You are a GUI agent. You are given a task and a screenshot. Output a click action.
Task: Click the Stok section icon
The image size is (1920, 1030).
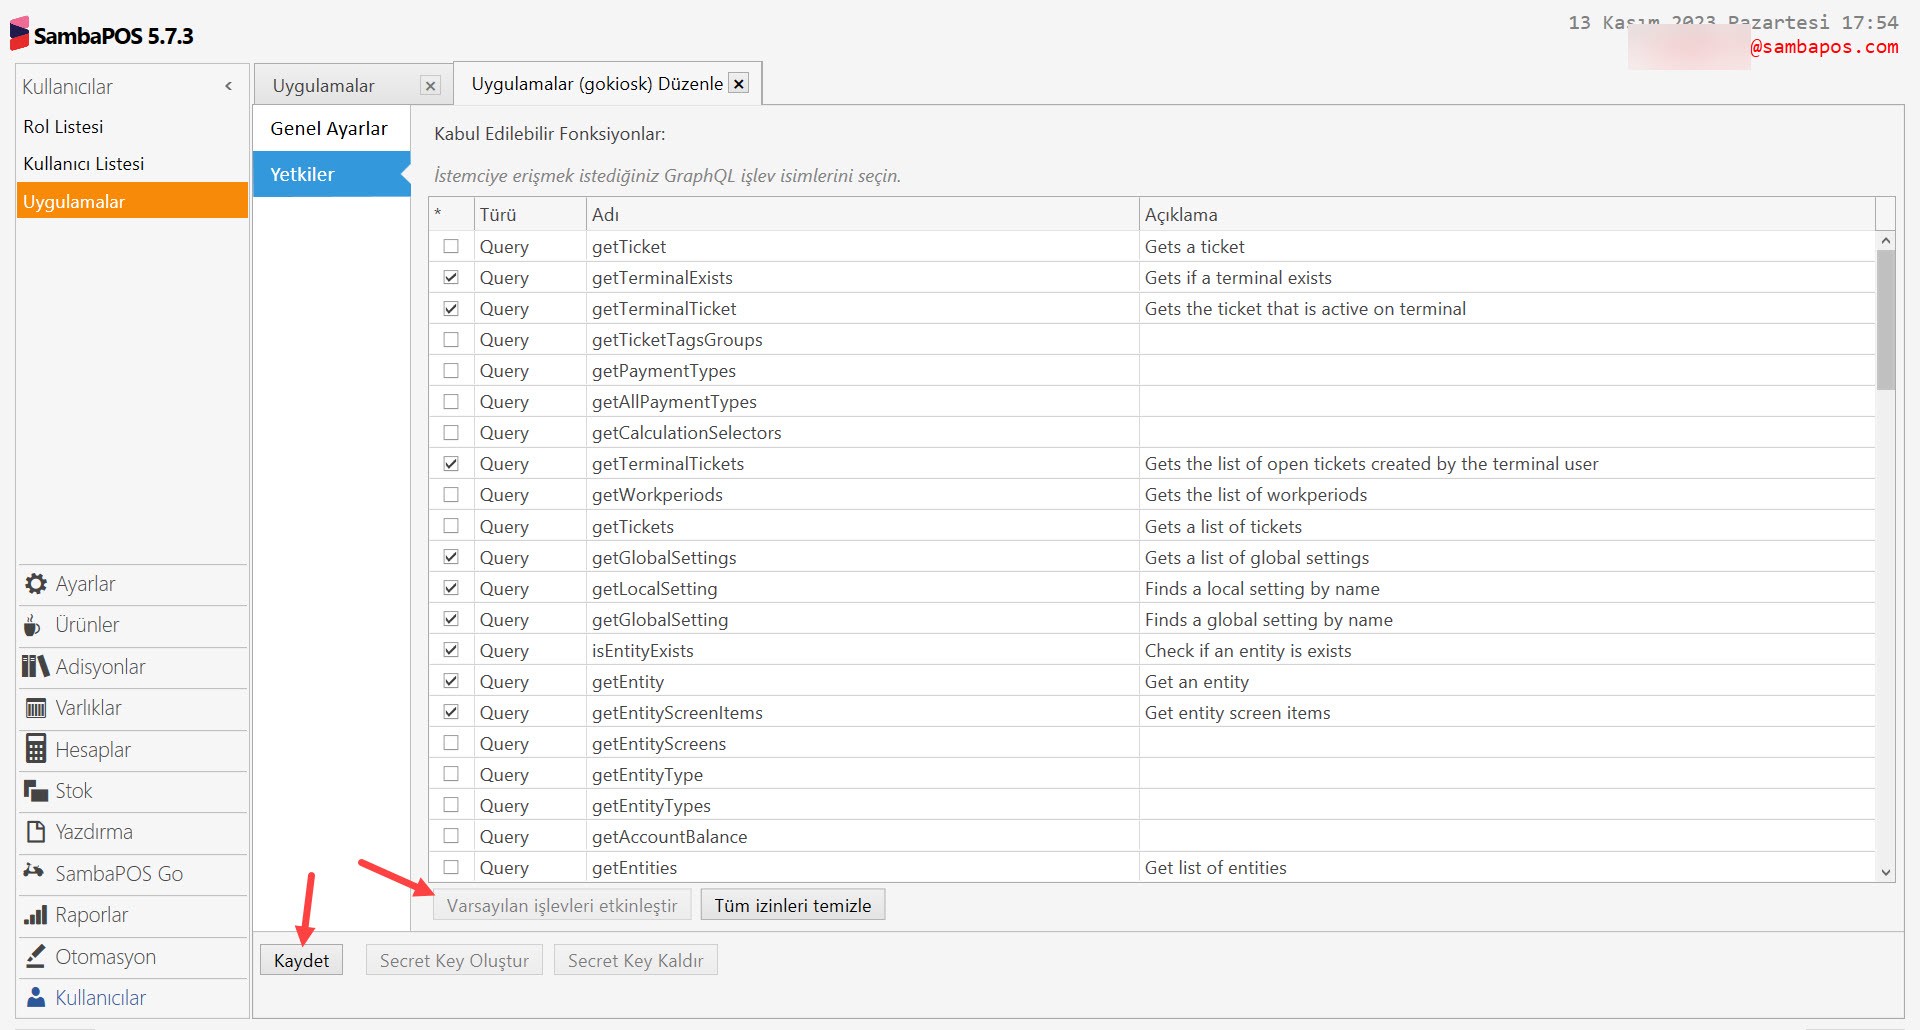point(36,791)
